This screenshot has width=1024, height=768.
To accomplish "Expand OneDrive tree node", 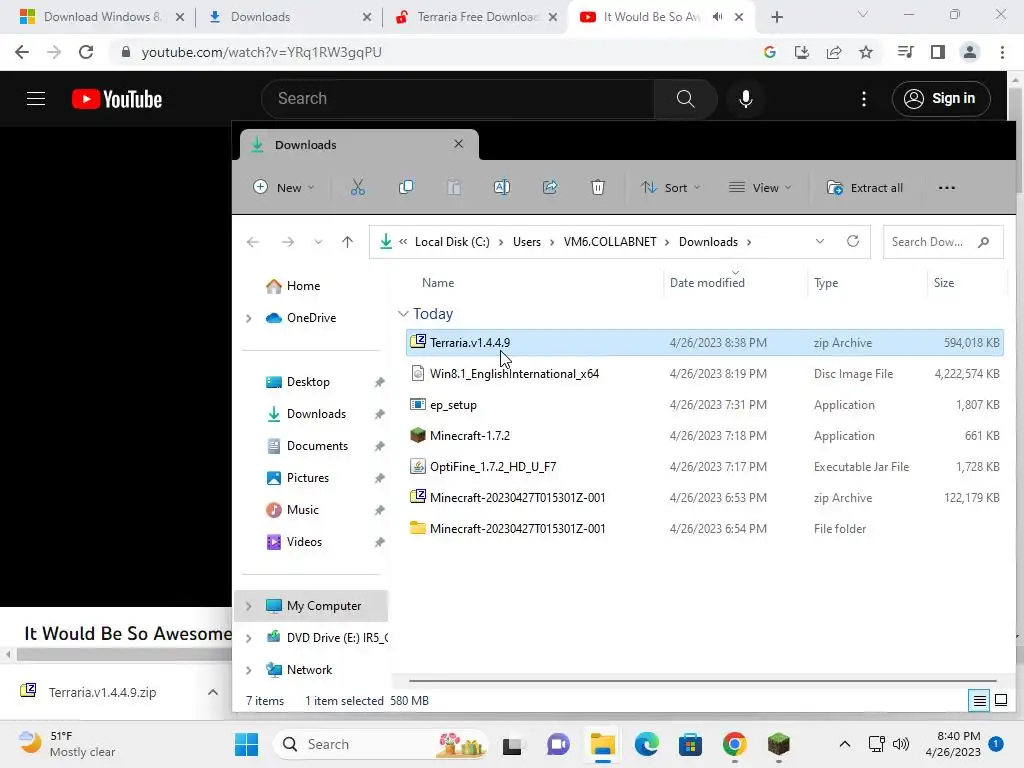I will click(x=248, y=318).
